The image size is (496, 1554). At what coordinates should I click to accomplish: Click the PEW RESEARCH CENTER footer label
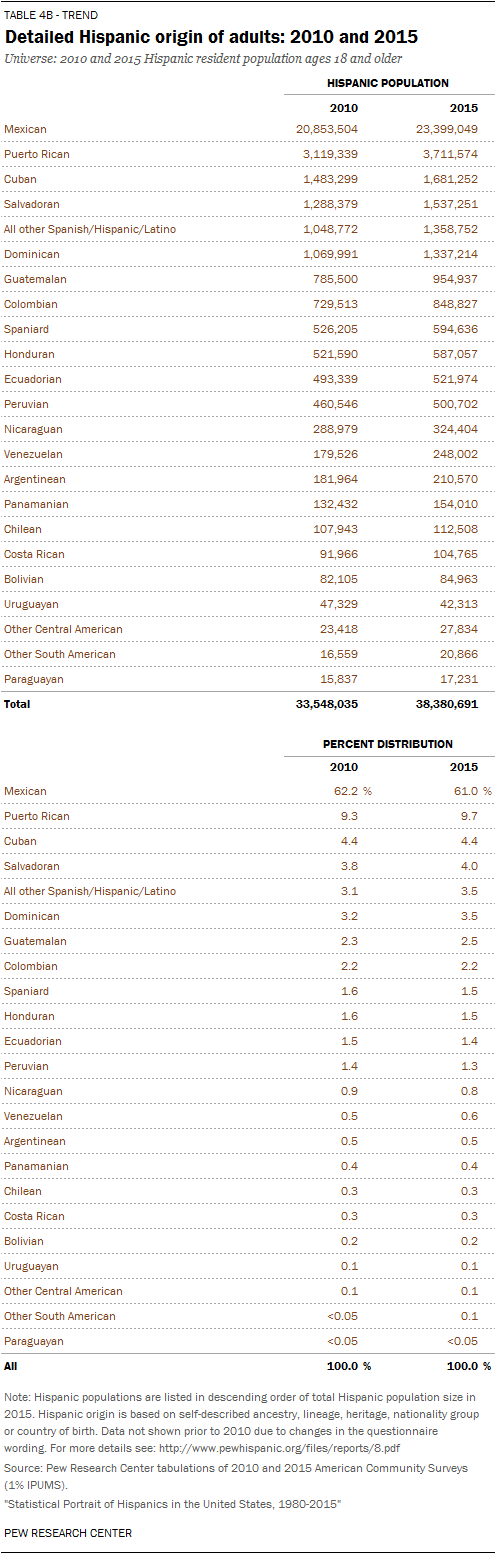tap(67, 1533)
